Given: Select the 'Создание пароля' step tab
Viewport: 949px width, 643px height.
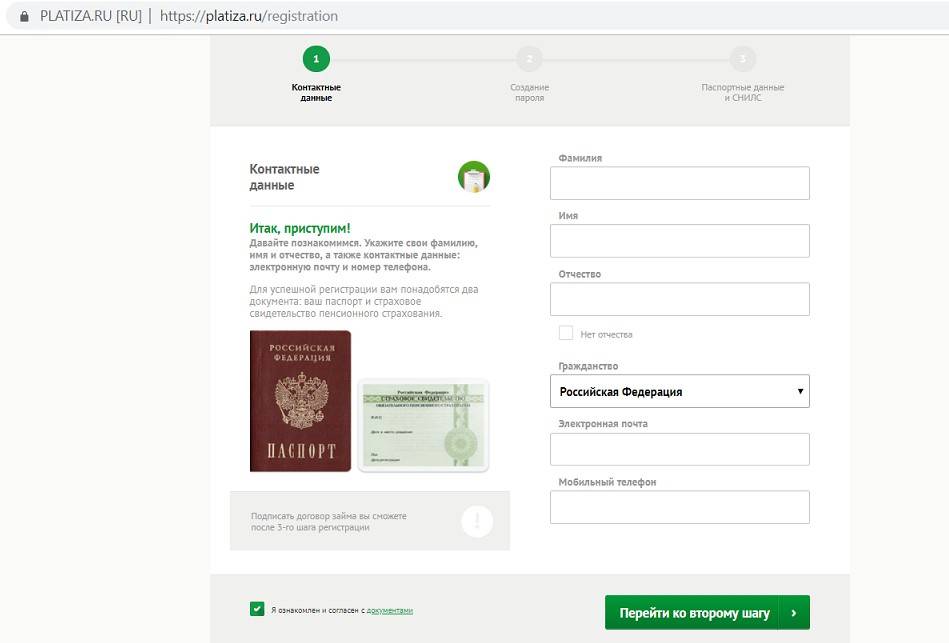Looking at the screenshot, I should click(529, 93).
